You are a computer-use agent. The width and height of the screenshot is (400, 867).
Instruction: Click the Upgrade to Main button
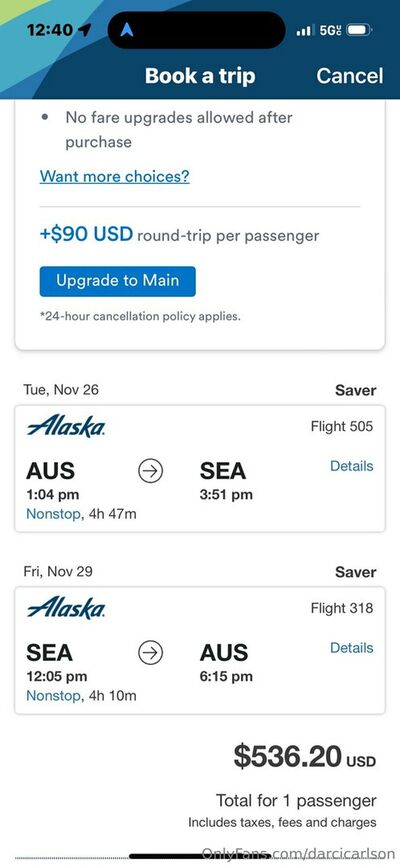tap(117, 281)
